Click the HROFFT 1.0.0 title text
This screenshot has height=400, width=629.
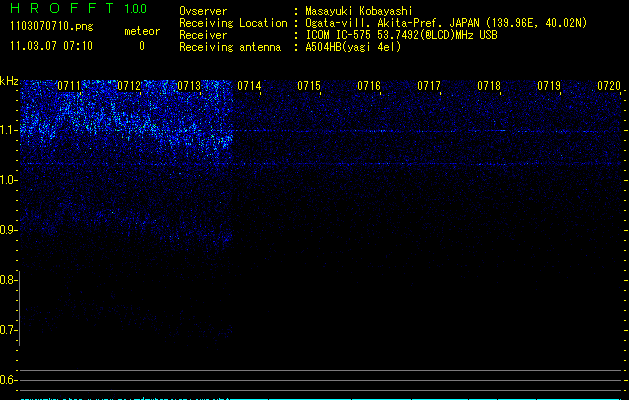pyautogui.click(x=78, y=8)
